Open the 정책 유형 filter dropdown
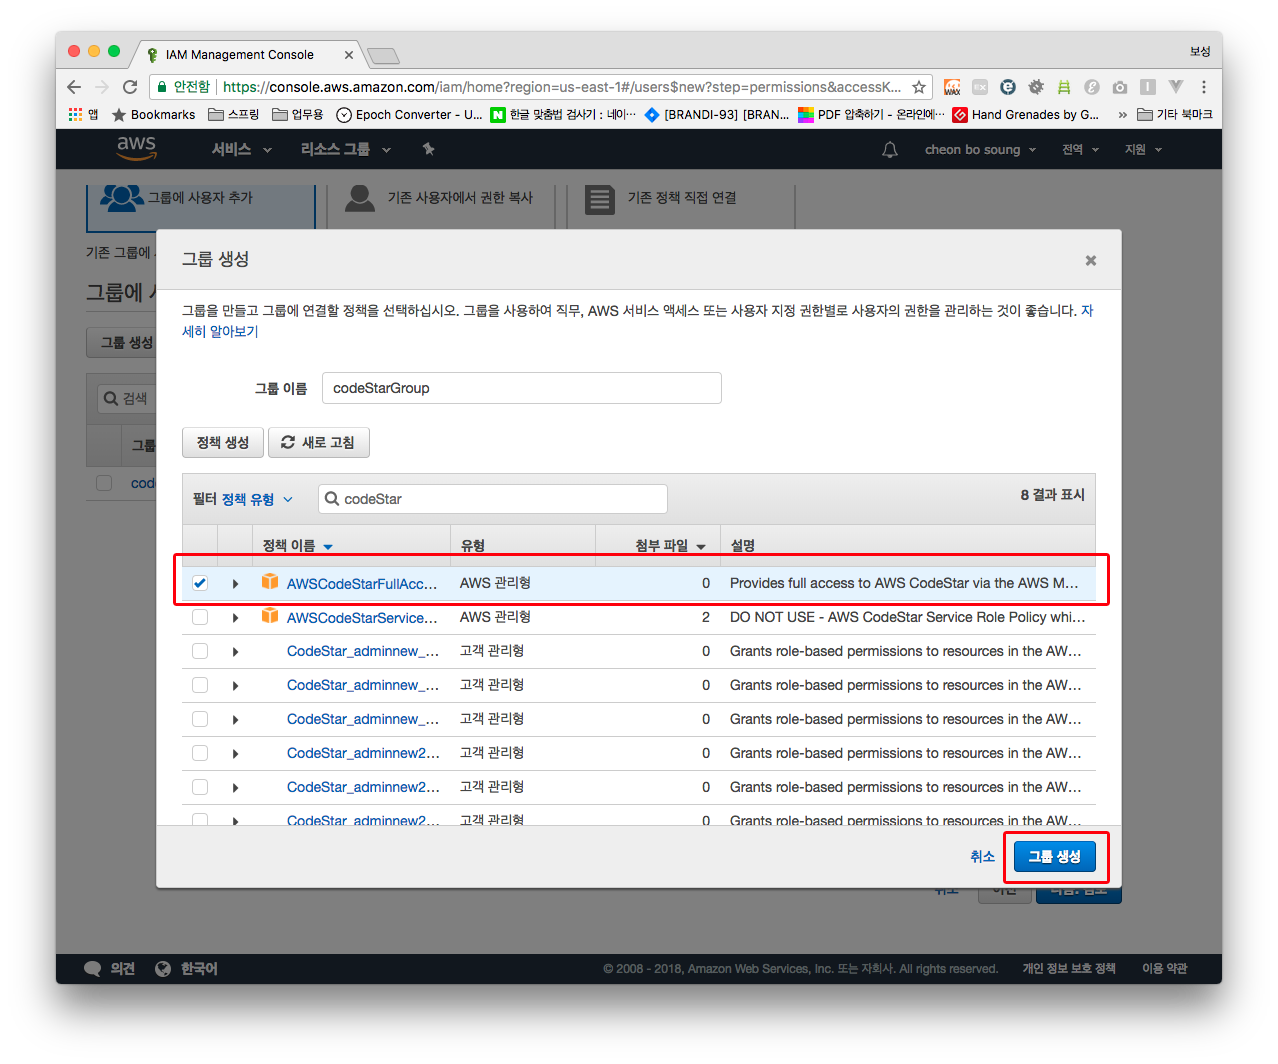 (x=257, y=499)
